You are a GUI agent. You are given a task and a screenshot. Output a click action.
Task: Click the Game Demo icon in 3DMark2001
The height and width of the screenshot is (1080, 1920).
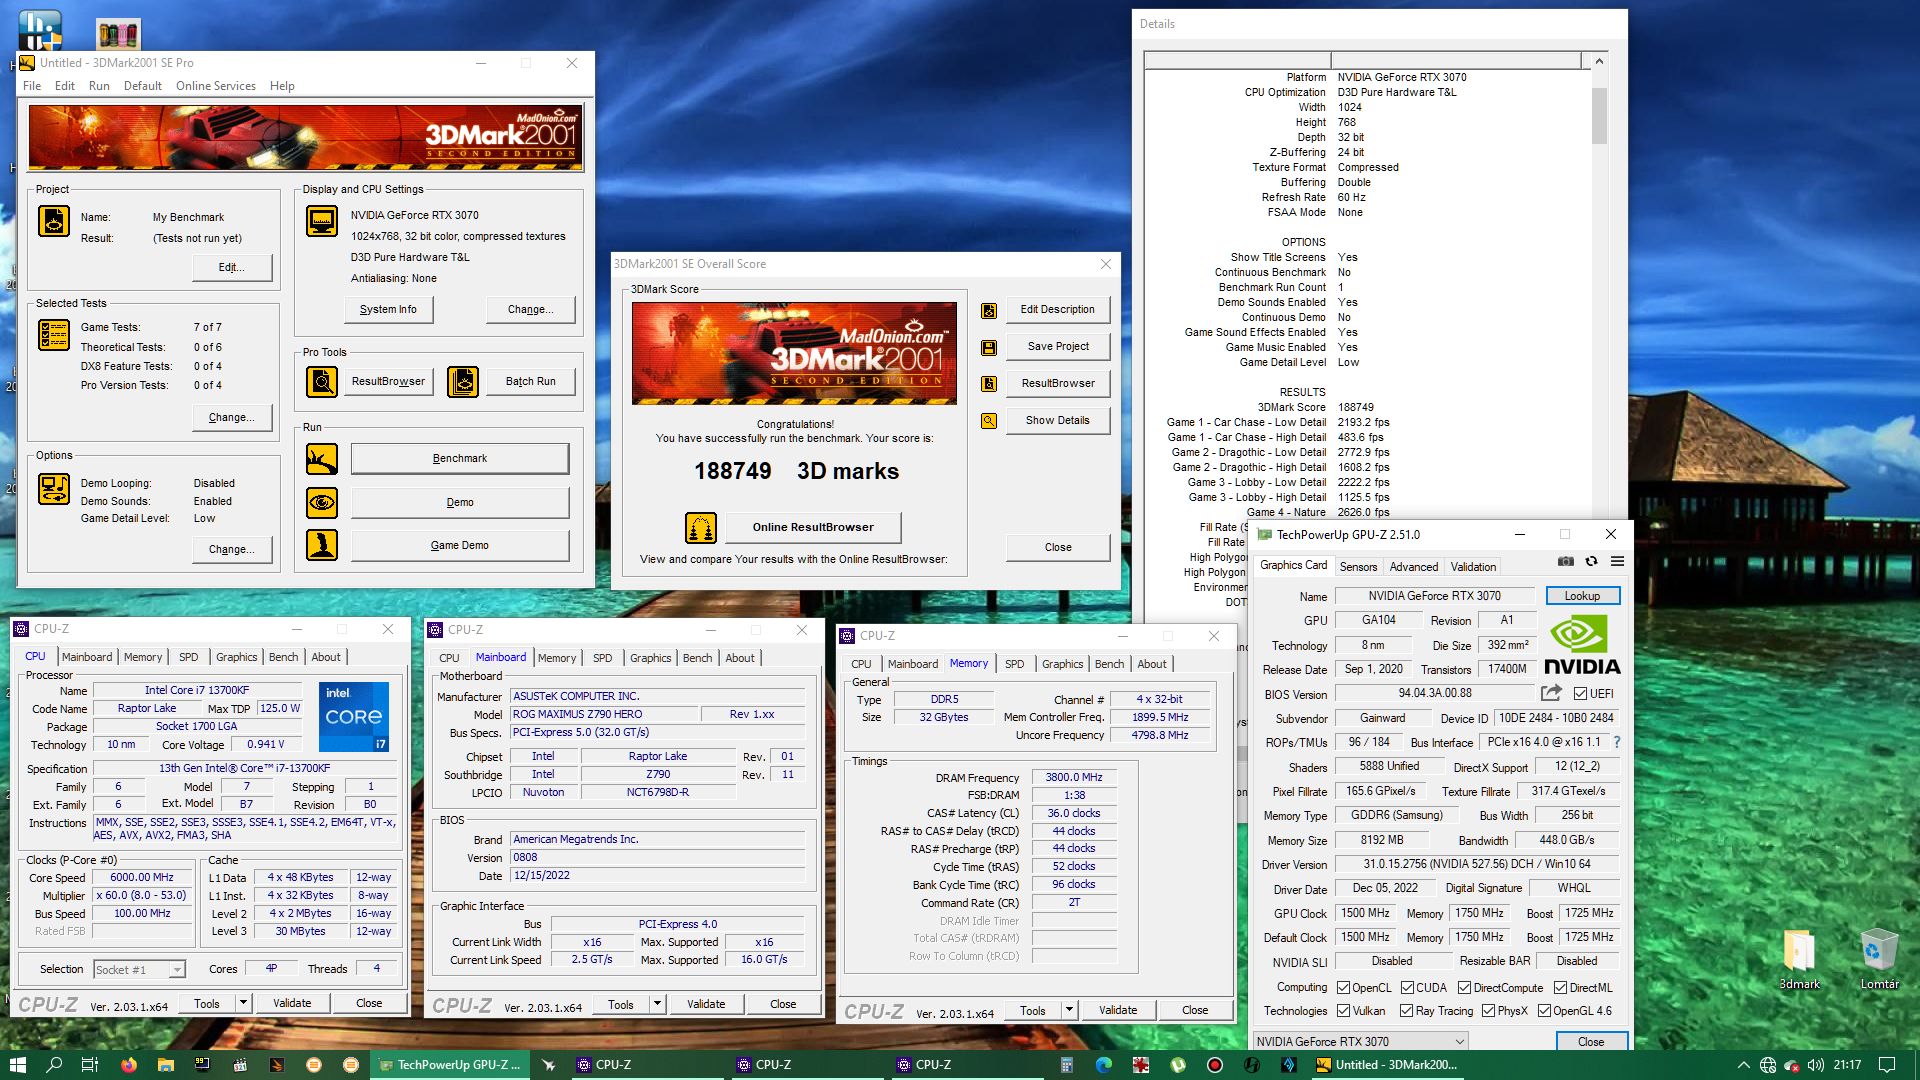(x=322, y=545)
